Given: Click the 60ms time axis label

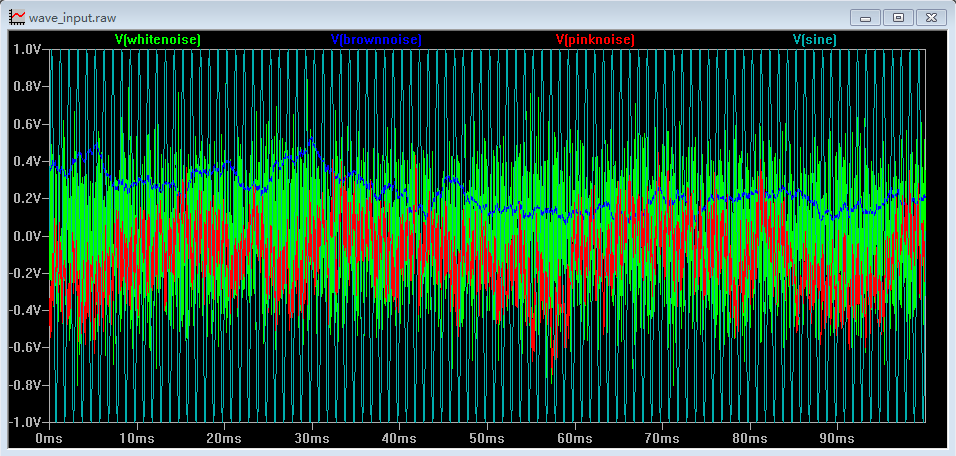Looking at the screenshot, I should [x=575, y=439].
